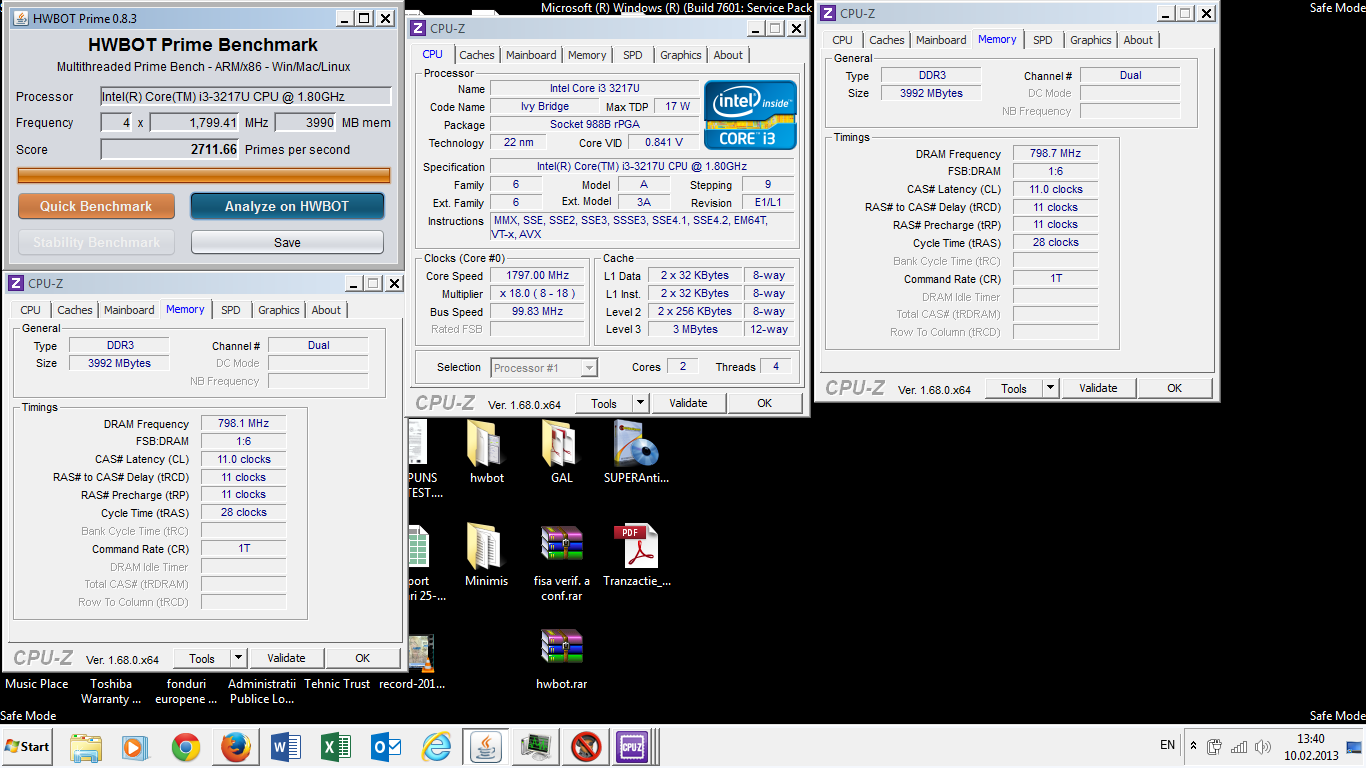Launch Windows Media Player from taskbar
This screenshot has width=1366, height=768.
click(x=133, y=747)
